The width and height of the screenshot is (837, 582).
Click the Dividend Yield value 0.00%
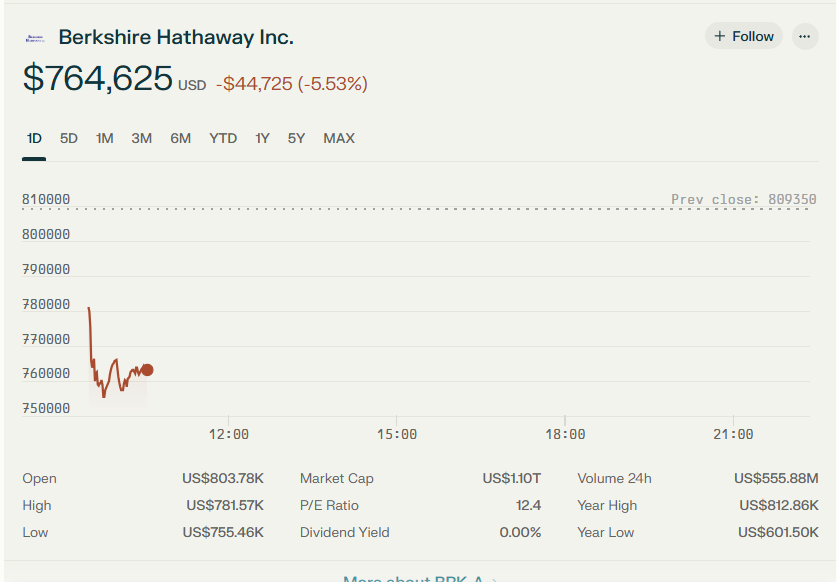tap(520, 532)
